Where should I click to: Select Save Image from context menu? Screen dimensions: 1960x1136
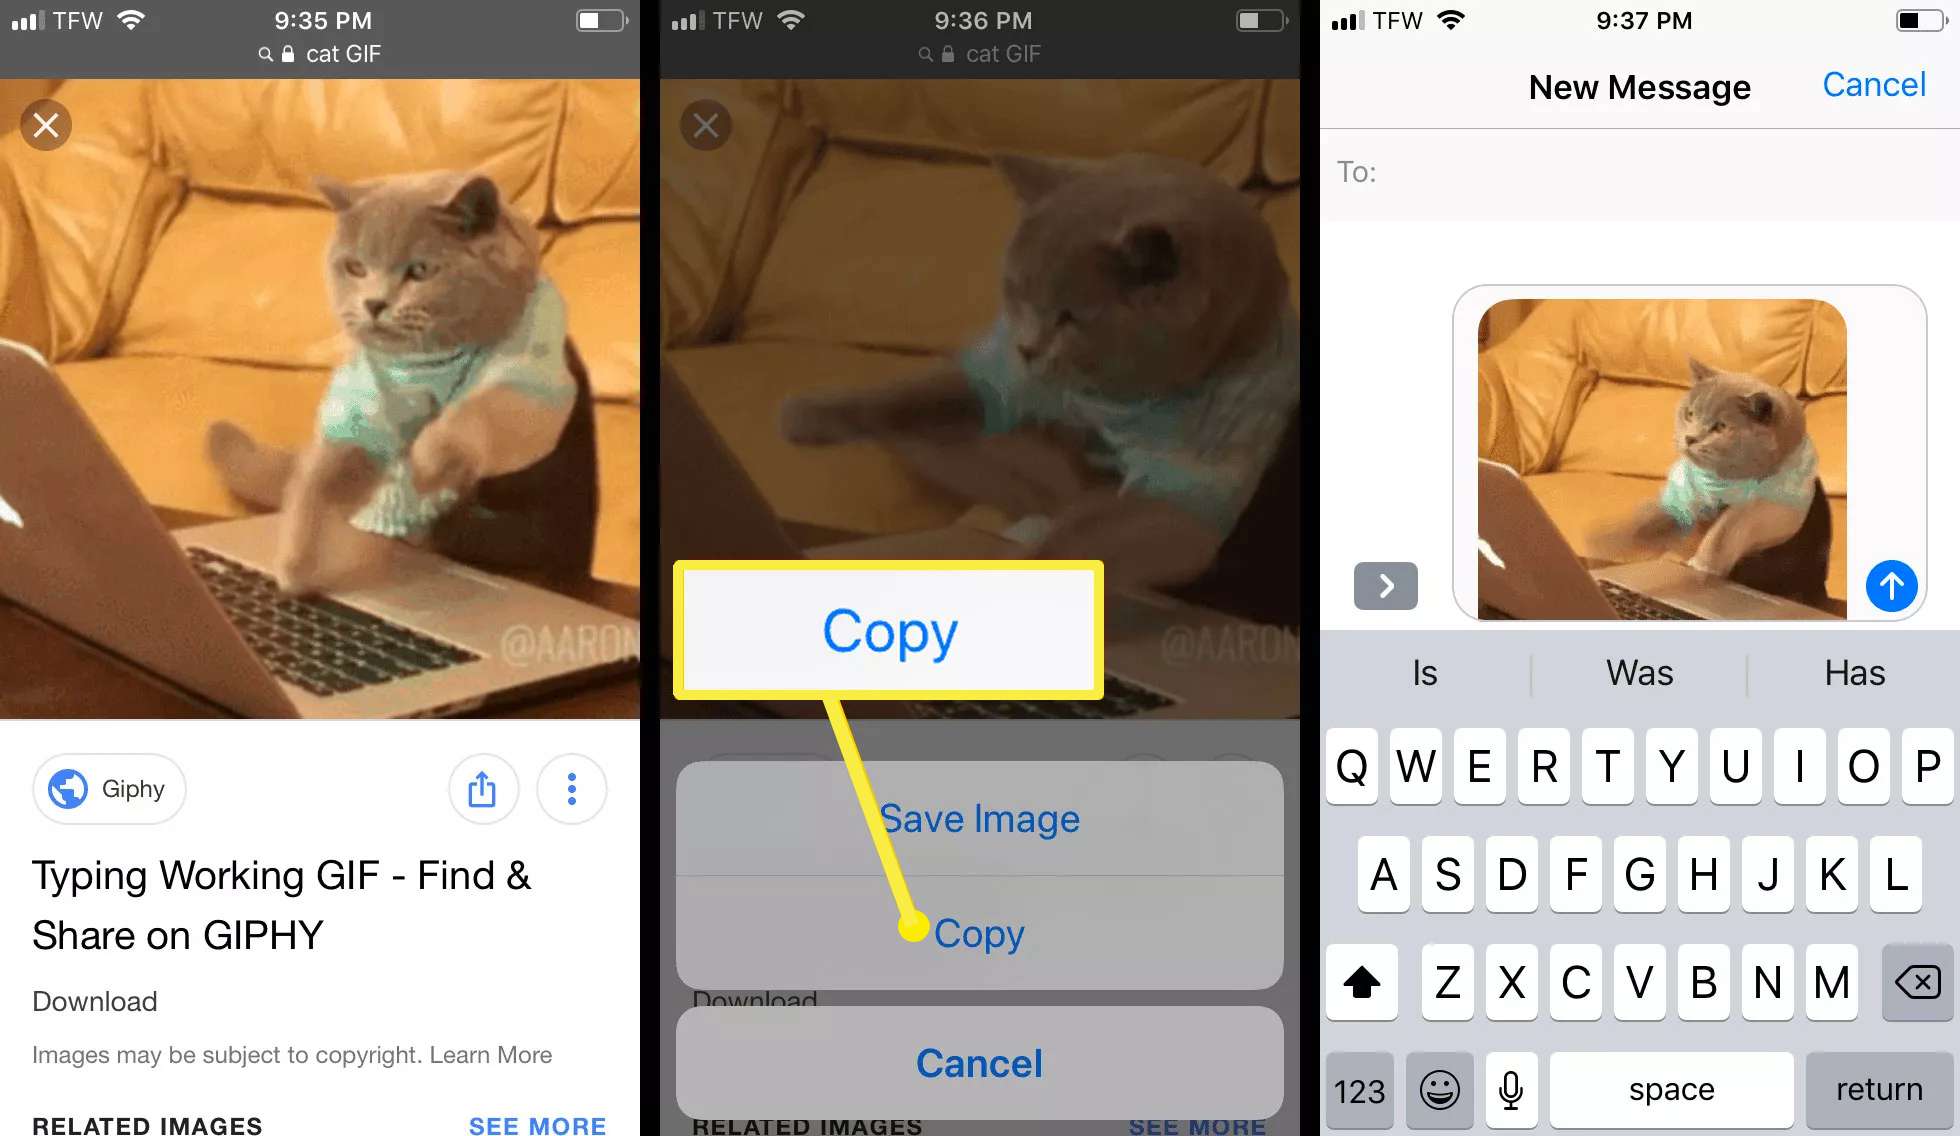tap(979, 817)
